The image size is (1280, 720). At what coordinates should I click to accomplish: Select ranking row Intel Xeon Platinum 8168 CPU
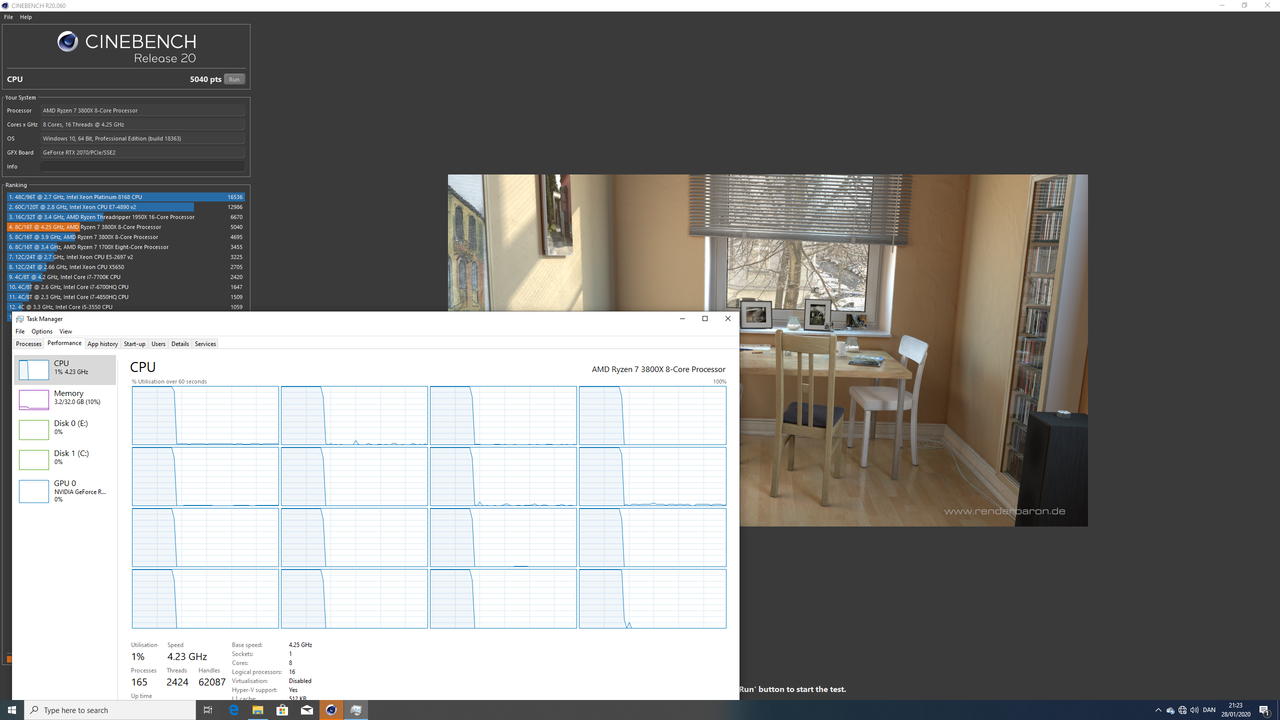(126, 197)
